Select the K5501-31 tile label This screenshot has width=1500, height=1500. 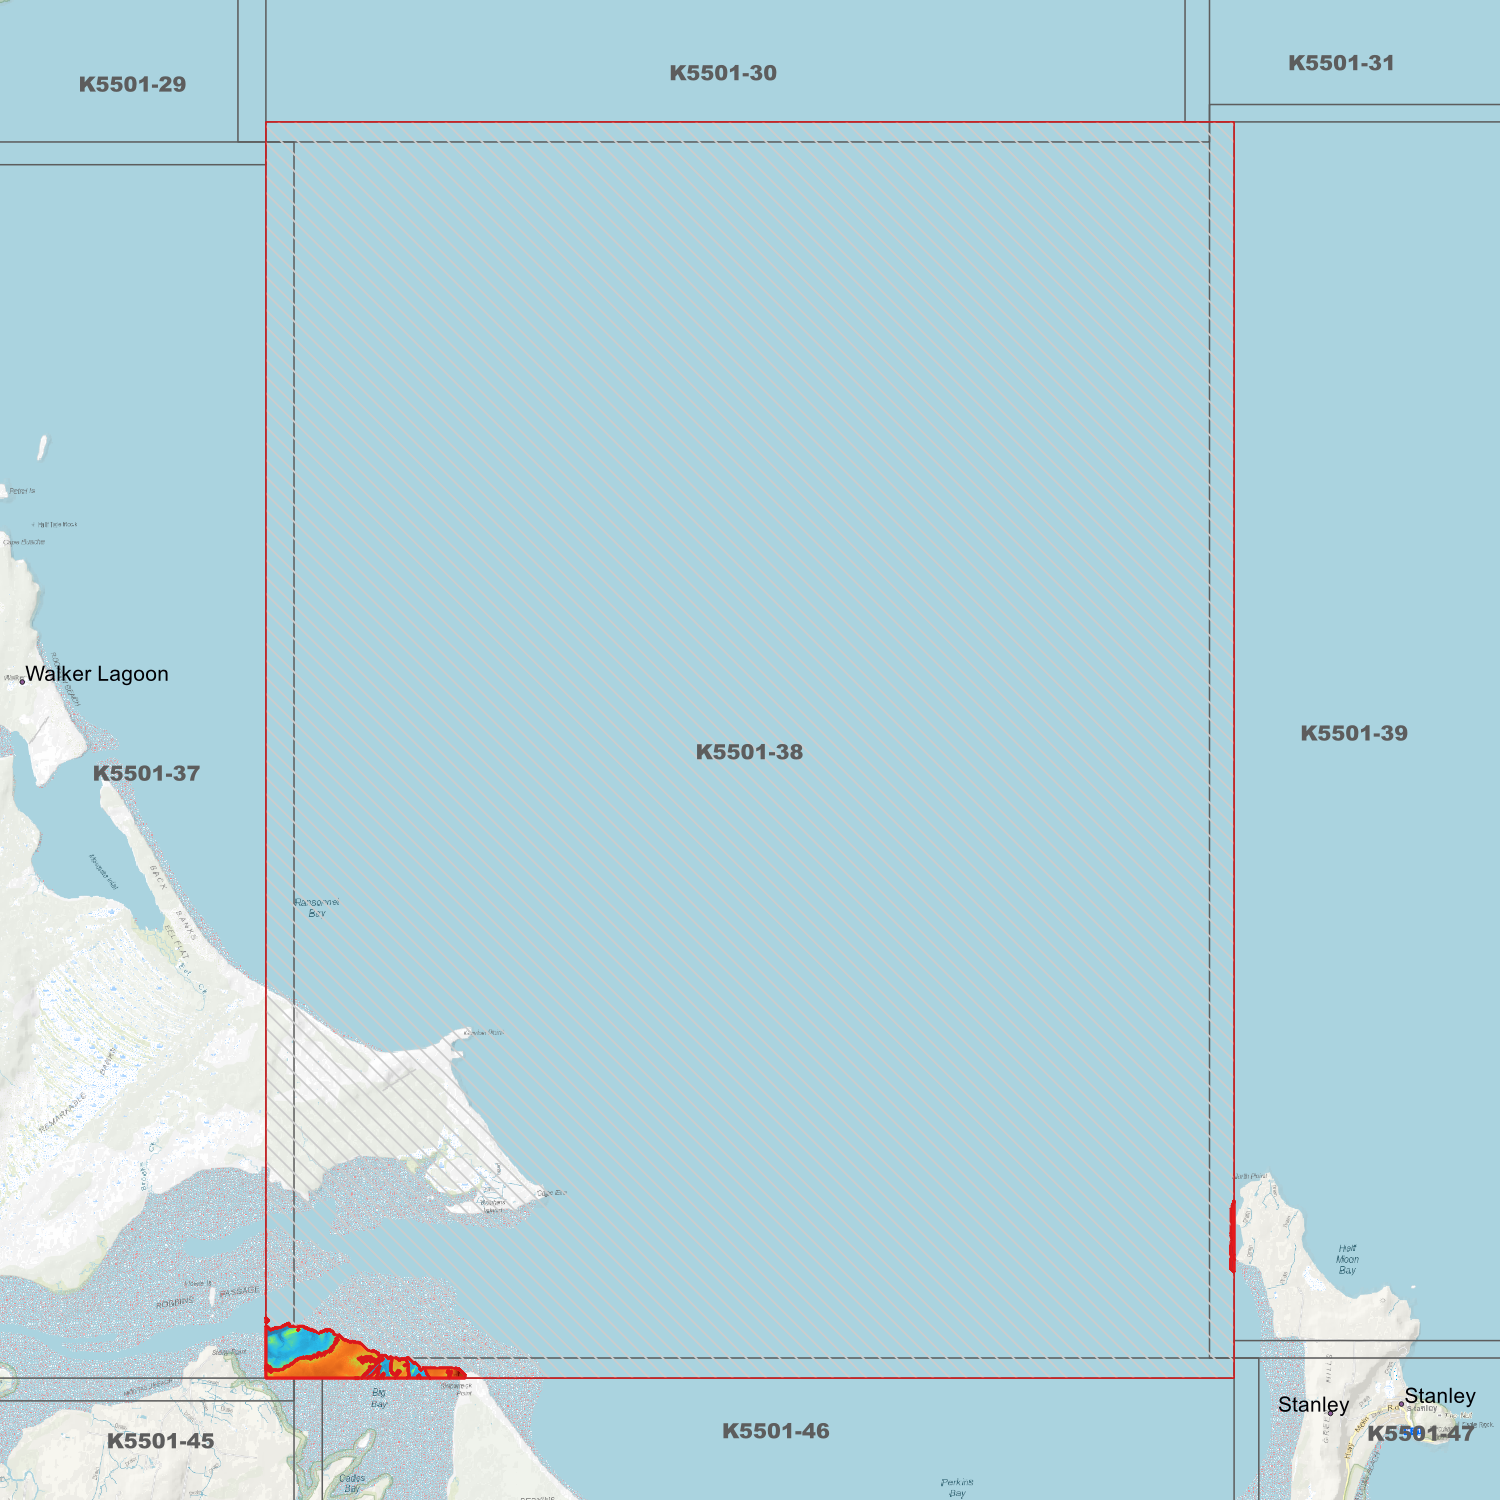[1341, 63]
